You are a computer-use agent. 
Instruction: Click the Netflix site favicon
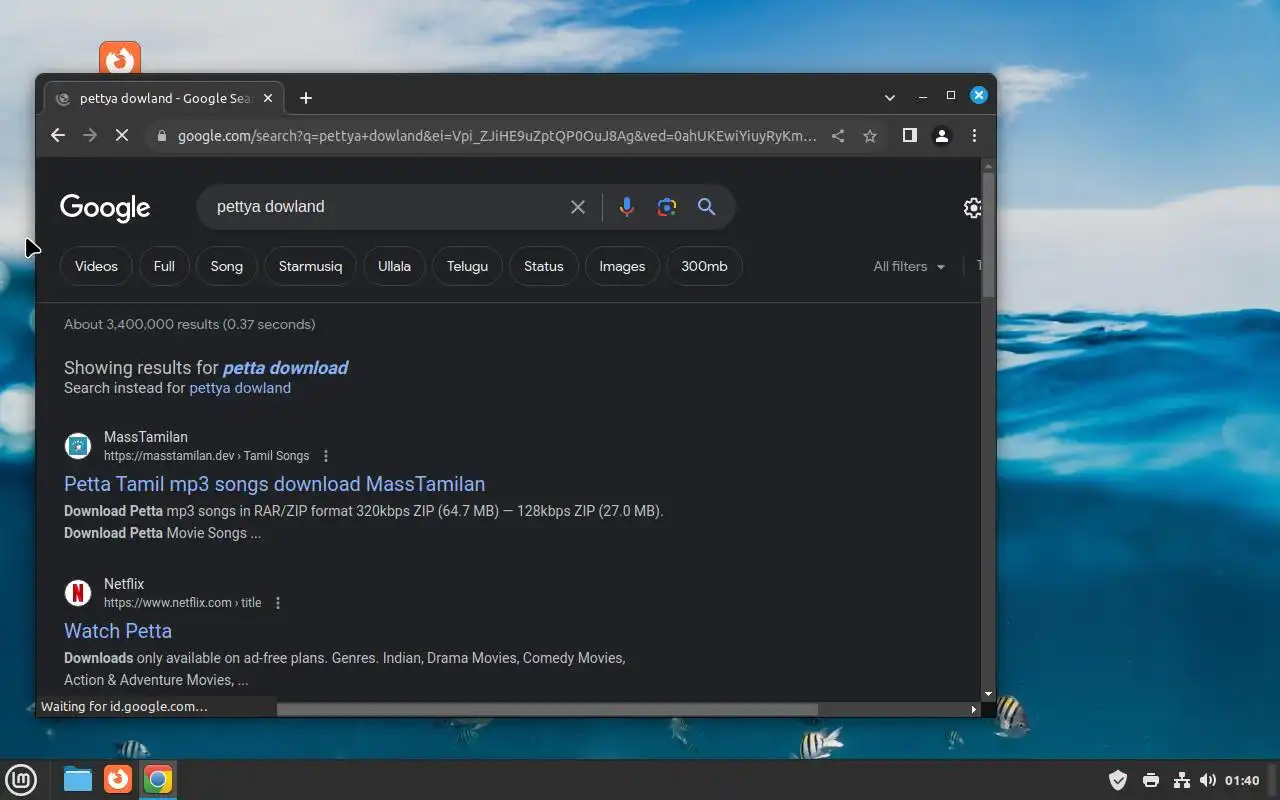tap(78, 593)
